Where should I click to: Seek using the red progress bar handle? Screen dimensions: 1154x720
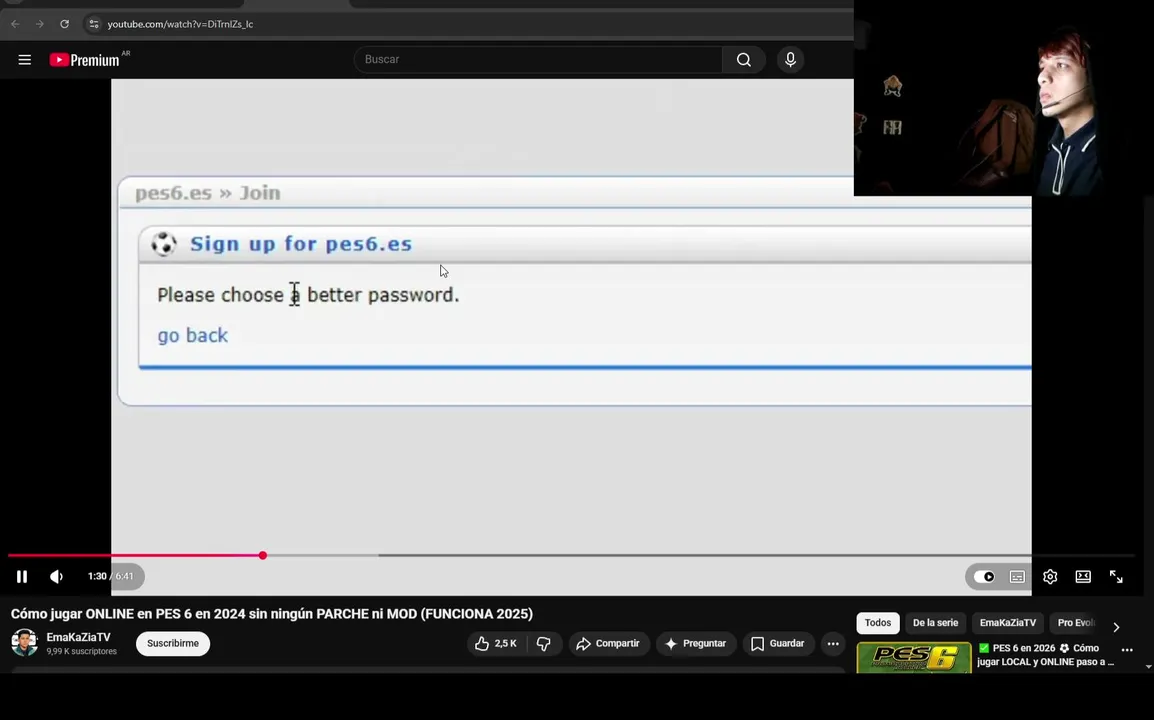(x=263, y=555)
